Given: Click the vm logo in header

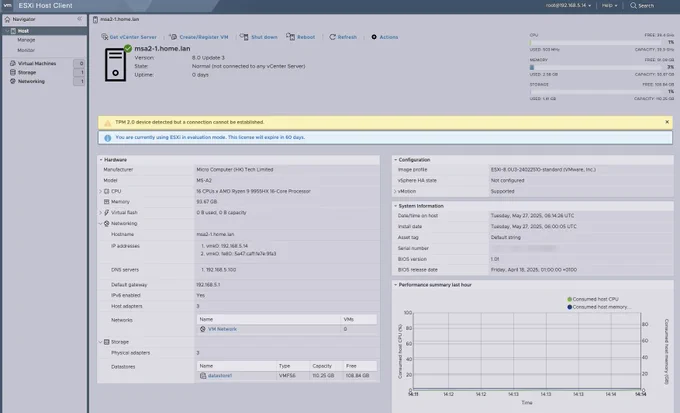Looking at the screenshot, I should [7, 6].
